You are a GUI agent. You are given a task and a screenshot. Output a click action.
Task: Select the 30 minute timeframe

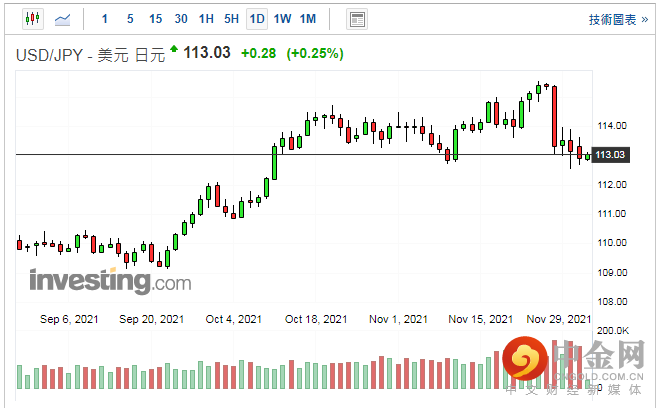(x=181, y=19)
